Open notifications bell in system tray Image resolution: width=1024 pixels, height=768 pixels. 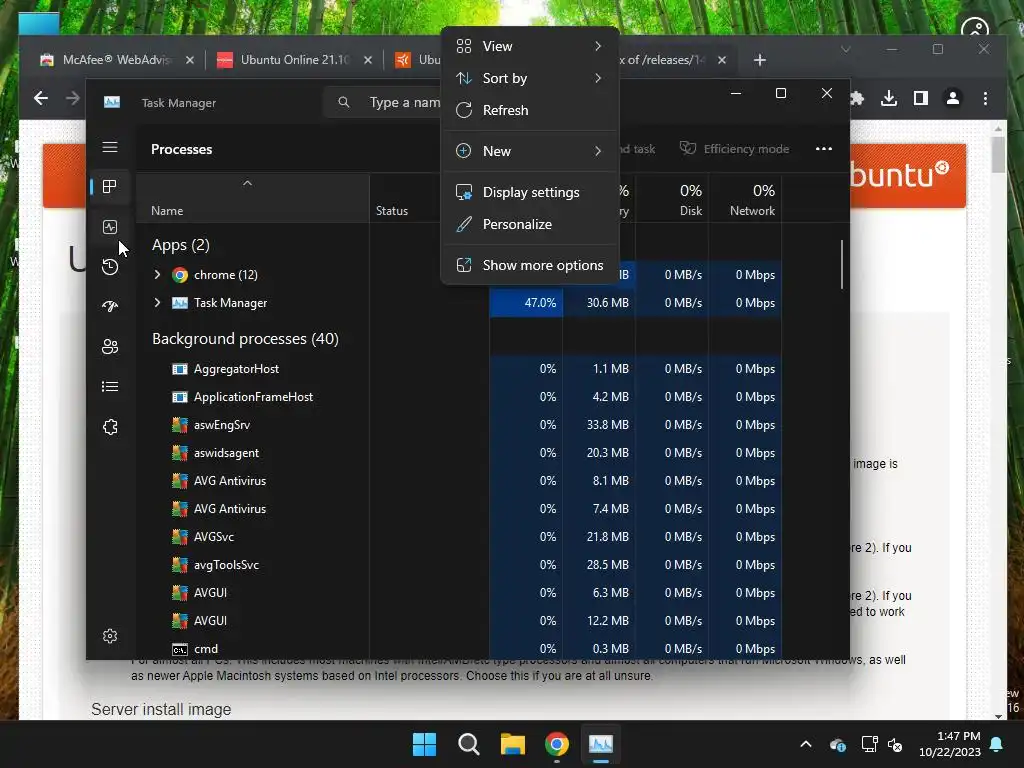point(997,744)
